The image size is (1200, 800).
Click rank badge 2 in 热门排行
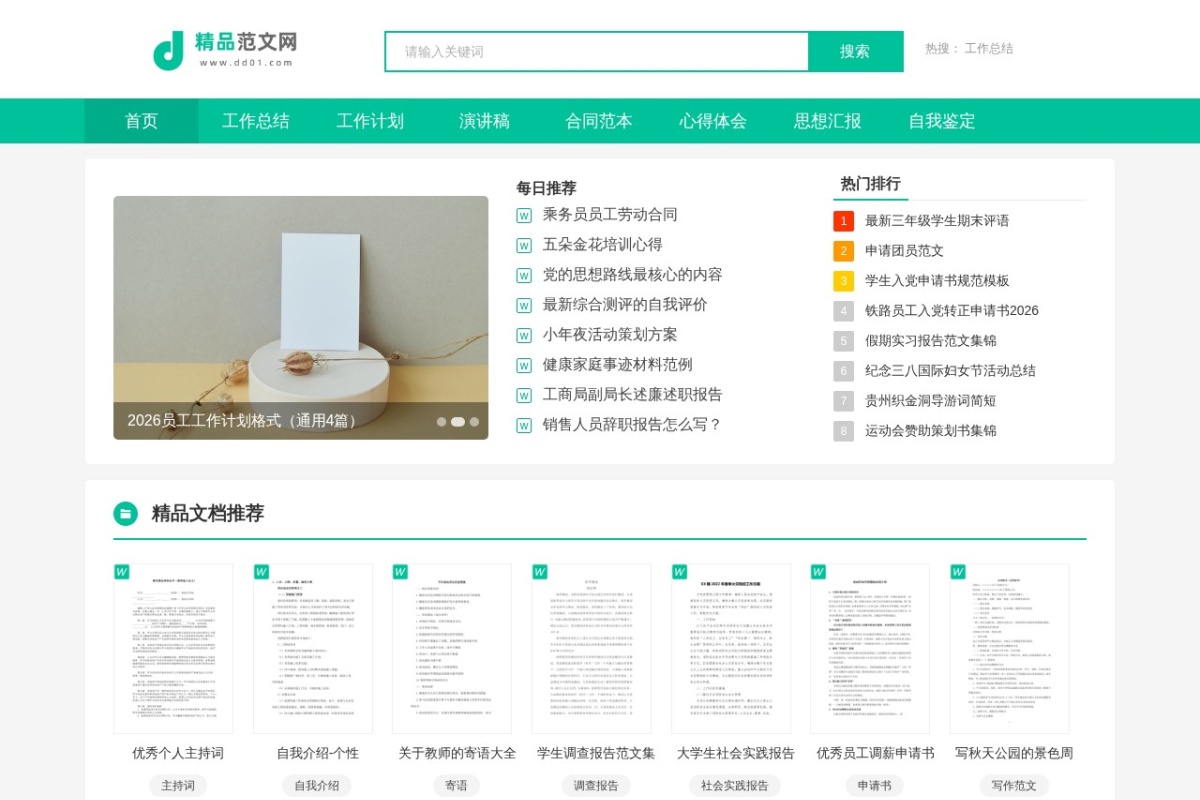844,251
